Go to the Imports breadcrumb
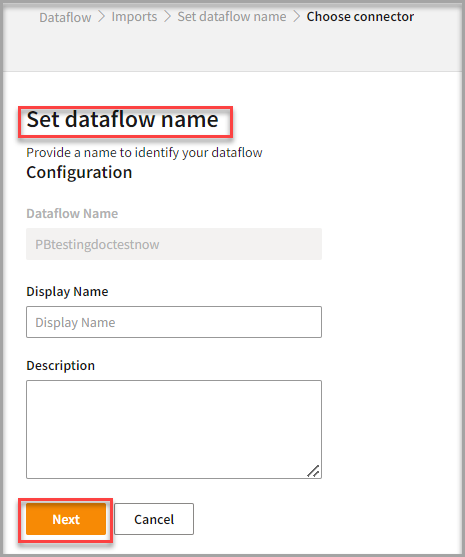 click(134, 17)
